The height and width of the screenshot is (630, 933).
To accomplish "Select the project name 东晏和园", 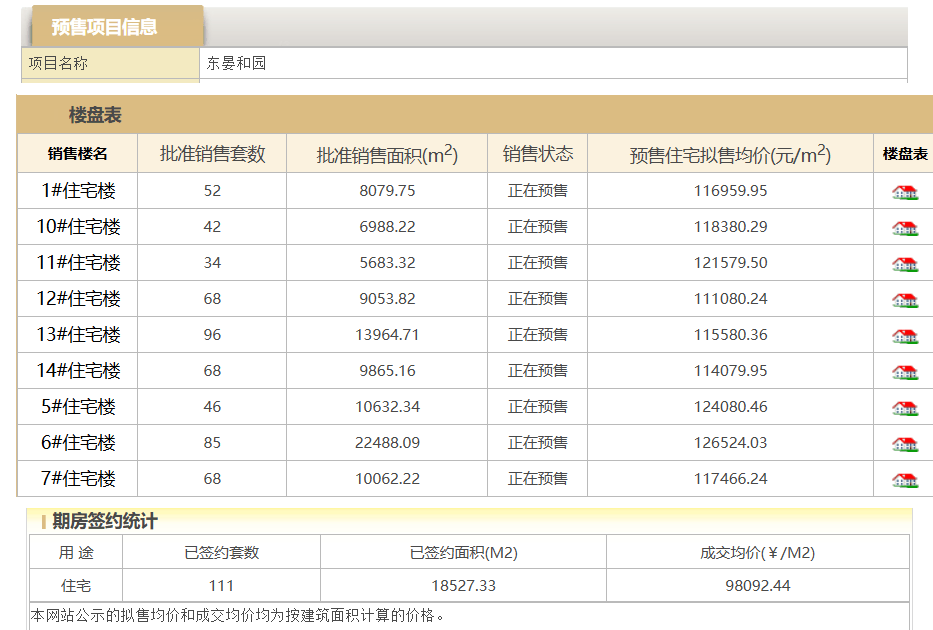I will coord(237,63).
